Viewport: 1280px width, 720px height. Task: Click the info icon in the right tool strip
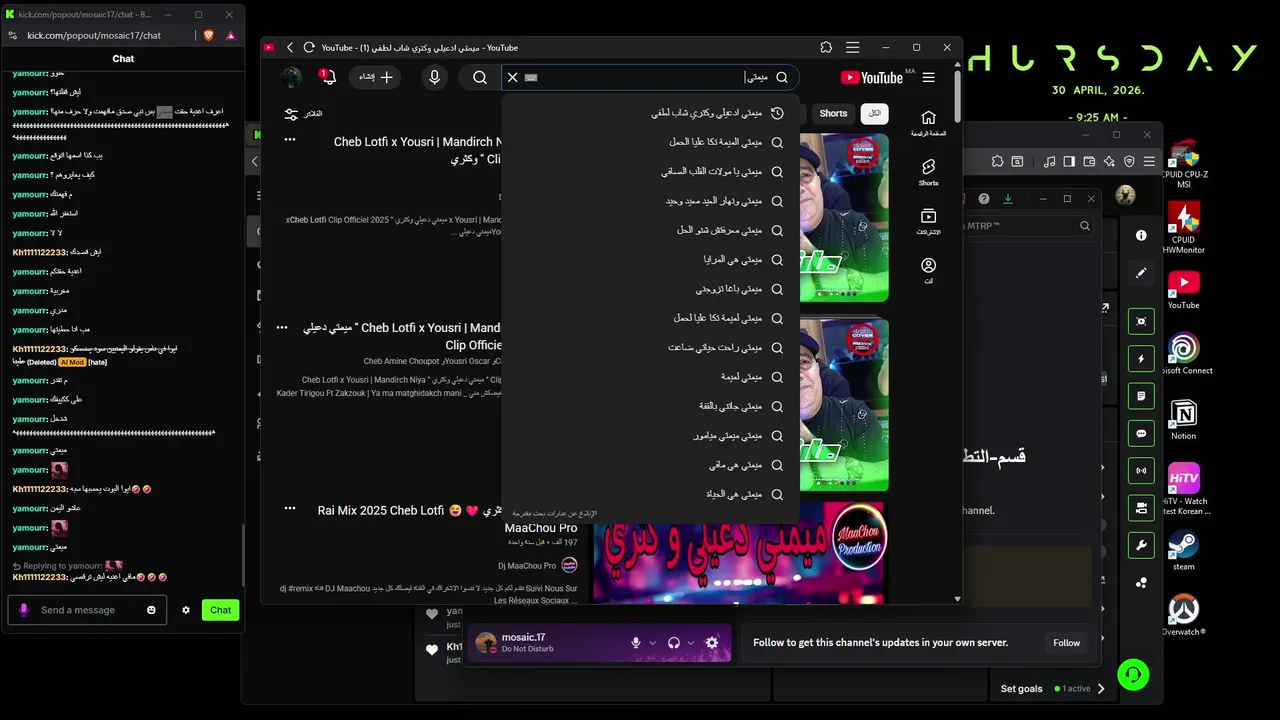click(1141, 236)
